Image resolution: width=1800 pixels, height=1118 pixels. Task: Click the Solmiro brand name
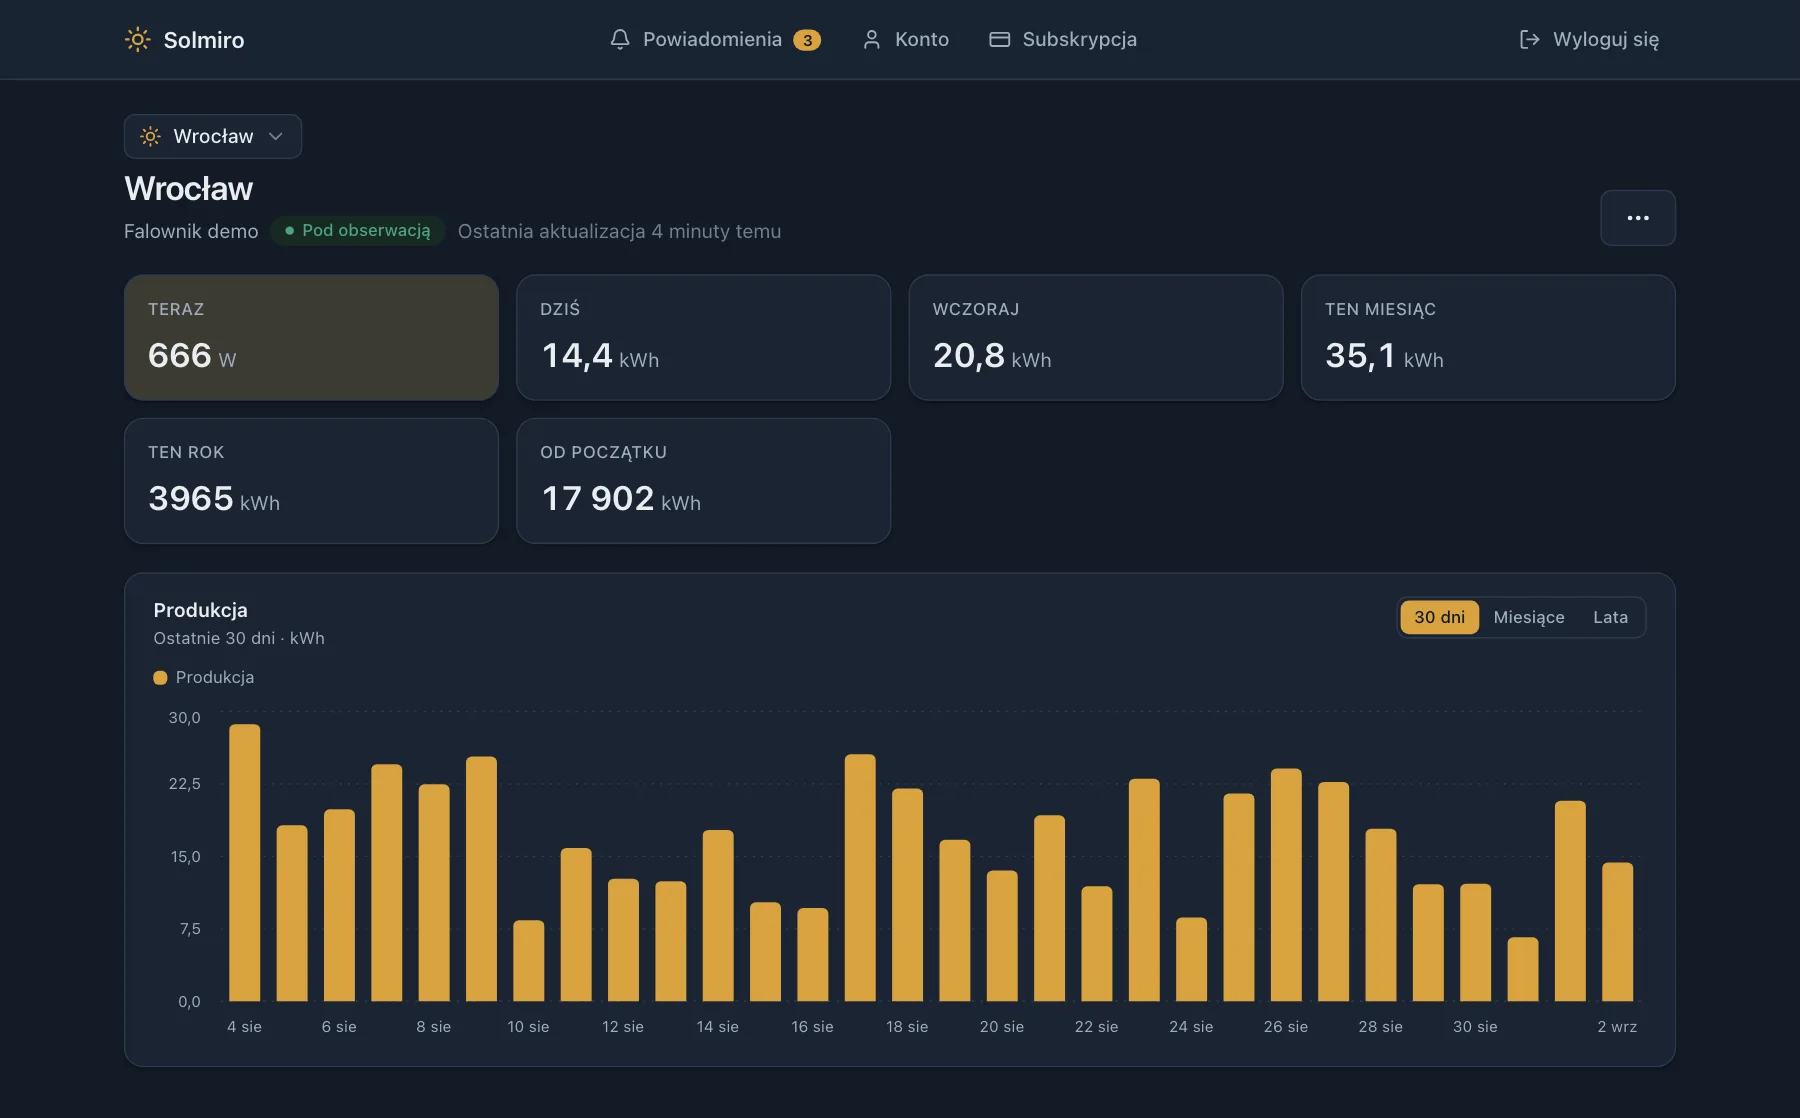[204, 40]
